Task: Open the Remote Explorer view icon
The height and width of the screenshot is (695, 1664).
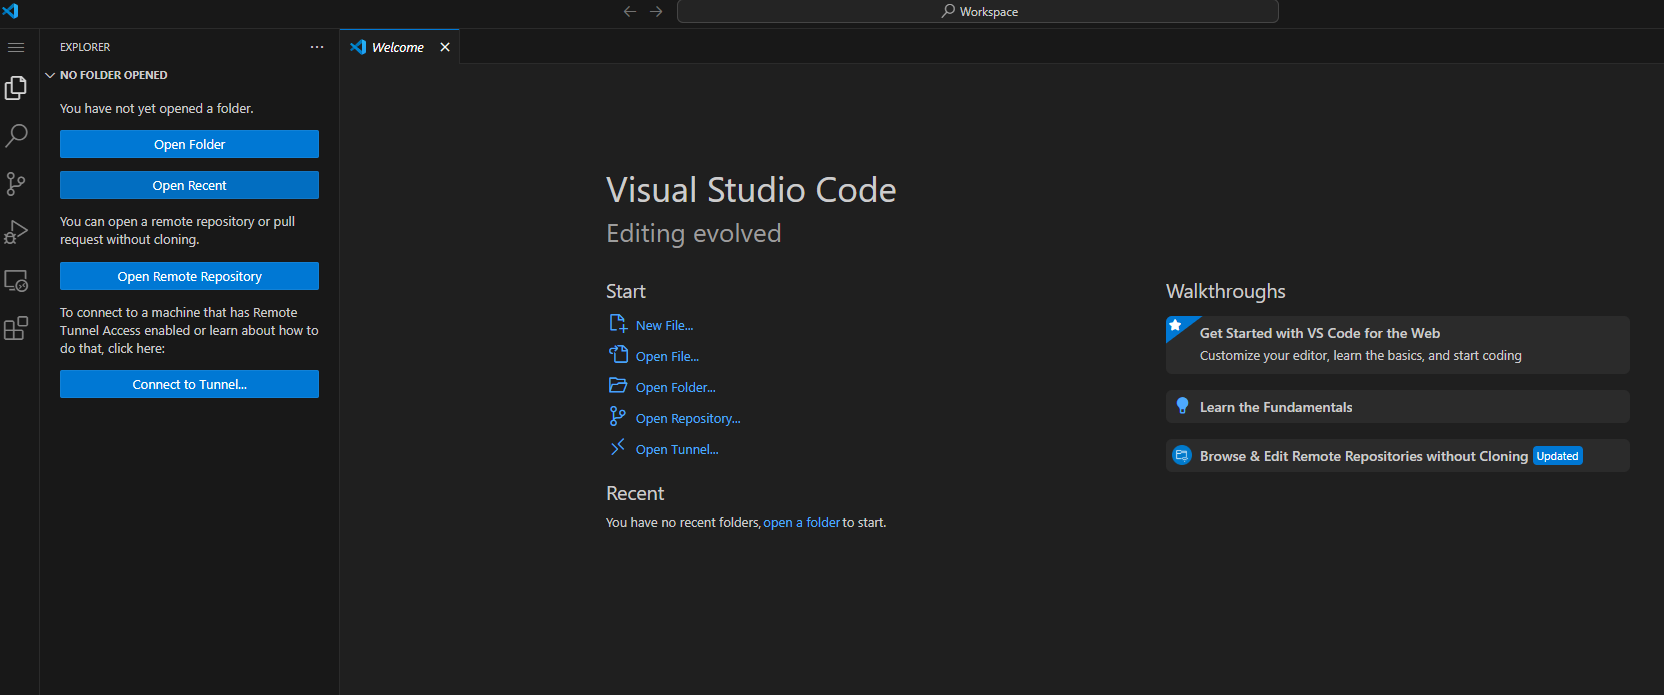Action: pyautogui.click(x=16, y=281)
